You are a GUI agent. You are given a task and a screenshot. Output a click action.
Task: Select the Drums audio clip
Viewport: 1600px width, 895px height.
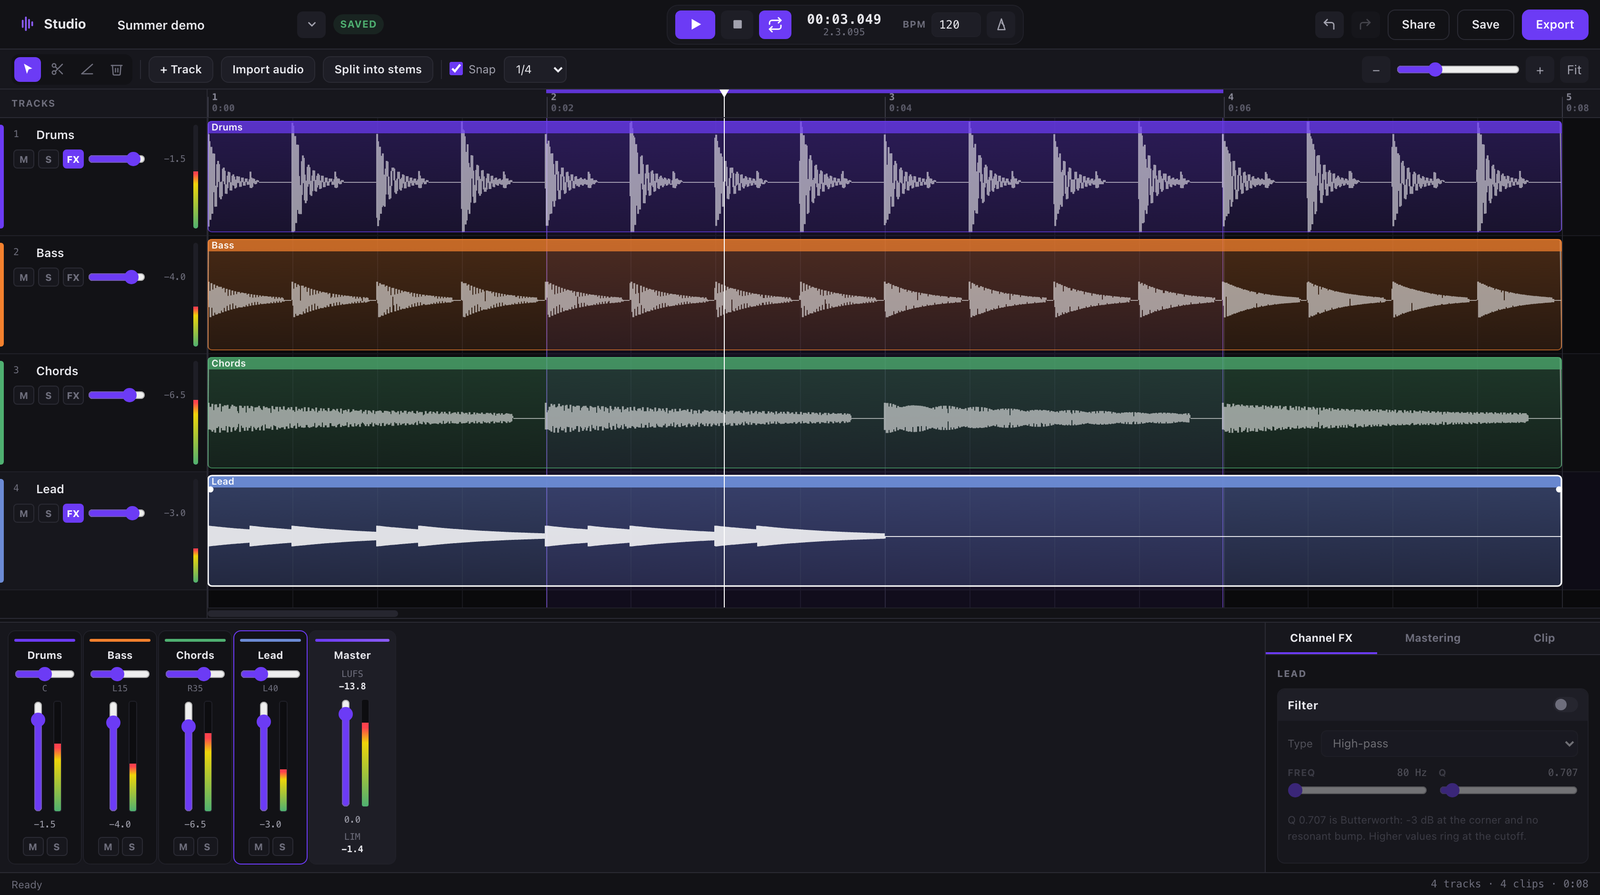click(884, 177)
